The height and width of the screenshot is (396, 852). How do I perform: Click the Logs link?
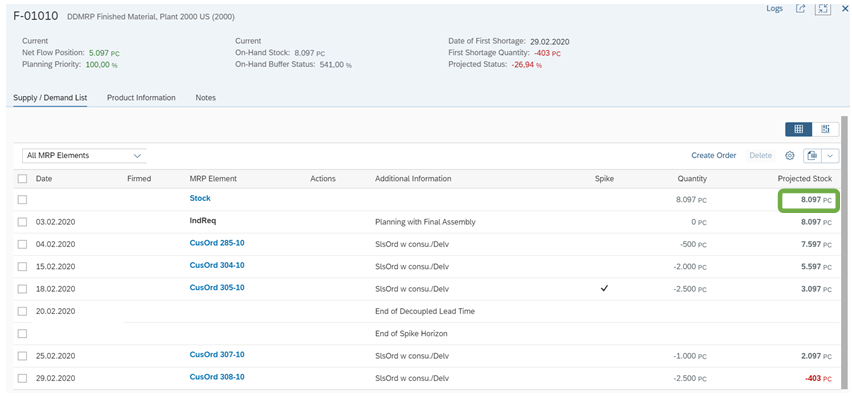[774, 9]
